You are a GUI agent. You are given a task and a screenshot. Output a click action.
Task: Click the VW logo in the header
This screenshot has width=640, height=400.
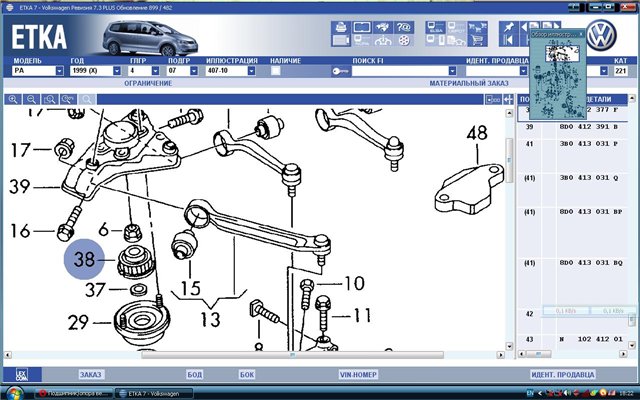tap(601, 35)
